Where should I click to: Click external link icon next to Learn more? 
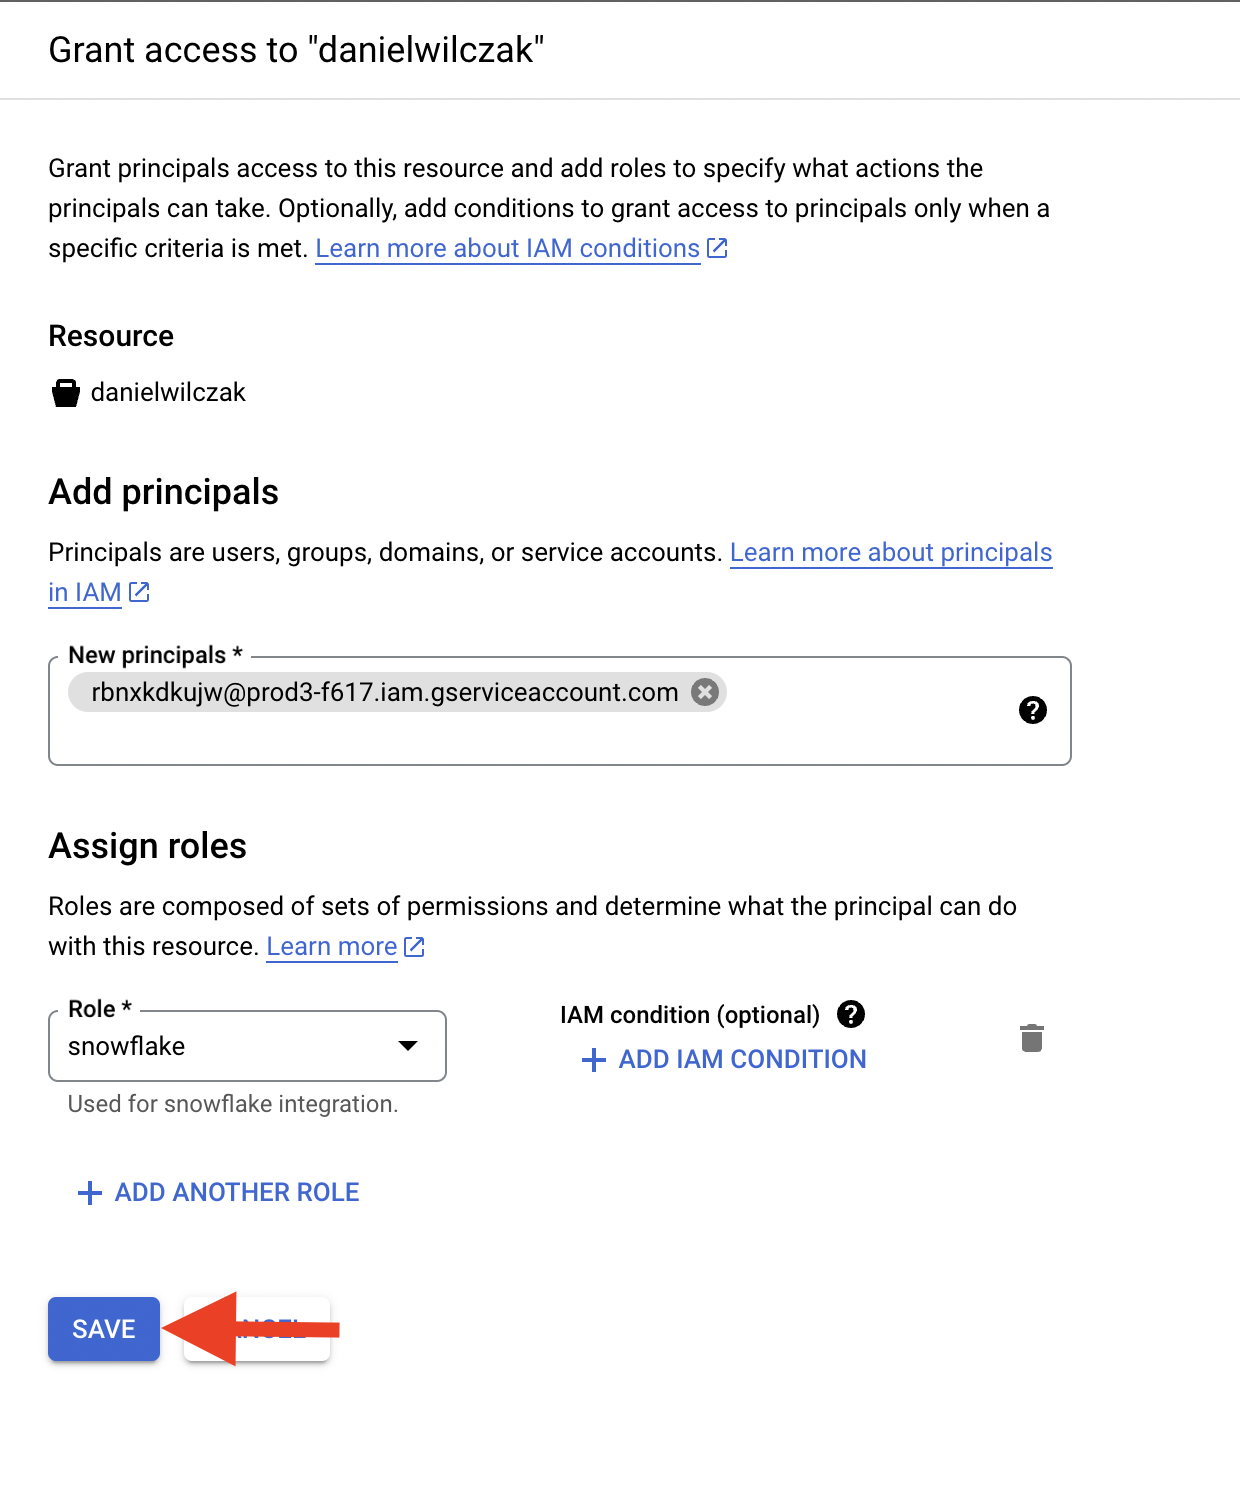pyautogui.click(x=414, y=946)
